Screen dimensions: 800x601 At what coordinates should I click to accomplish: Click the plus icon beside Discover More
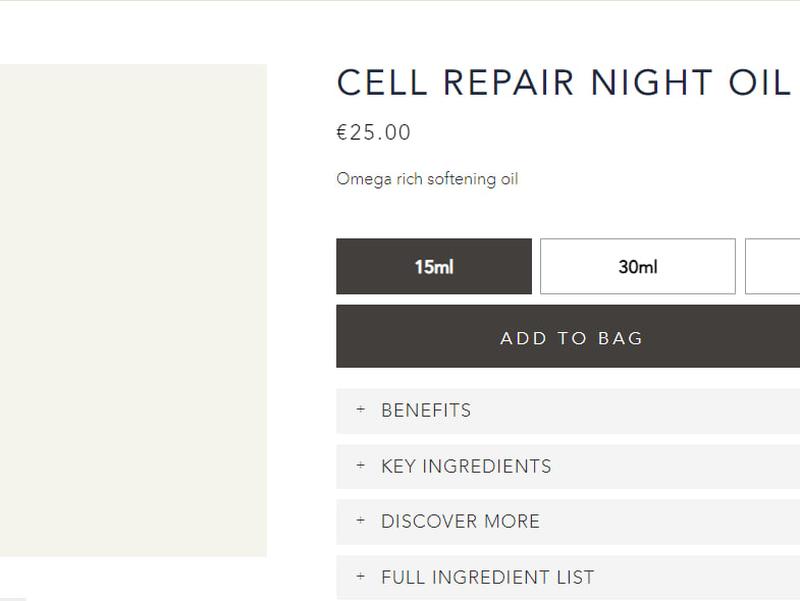361,521
